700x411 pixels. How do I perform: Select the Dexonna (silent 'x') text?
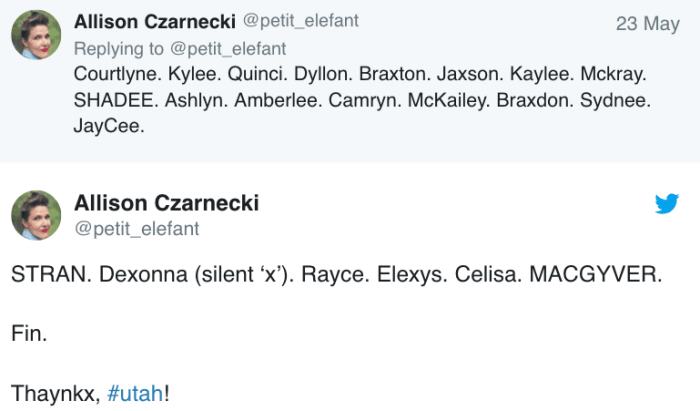point(196,275)
